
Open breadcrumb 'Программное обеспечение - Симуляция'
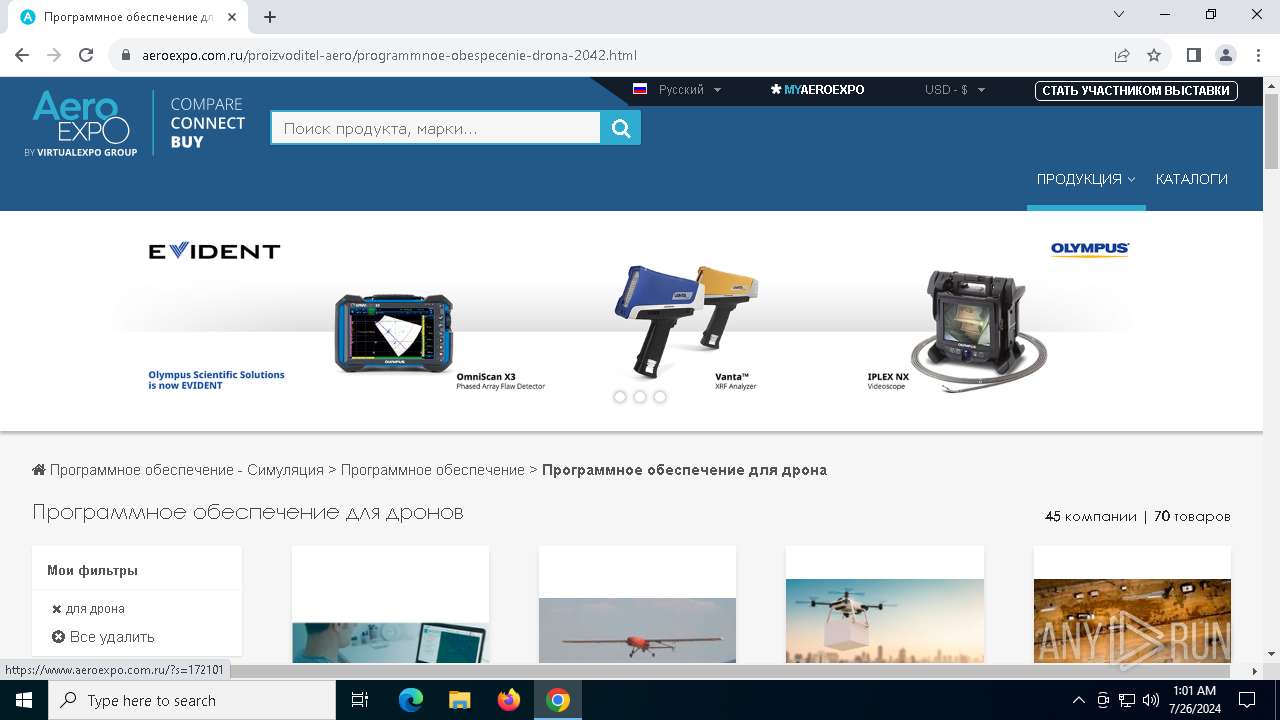(x=187, y=469)
